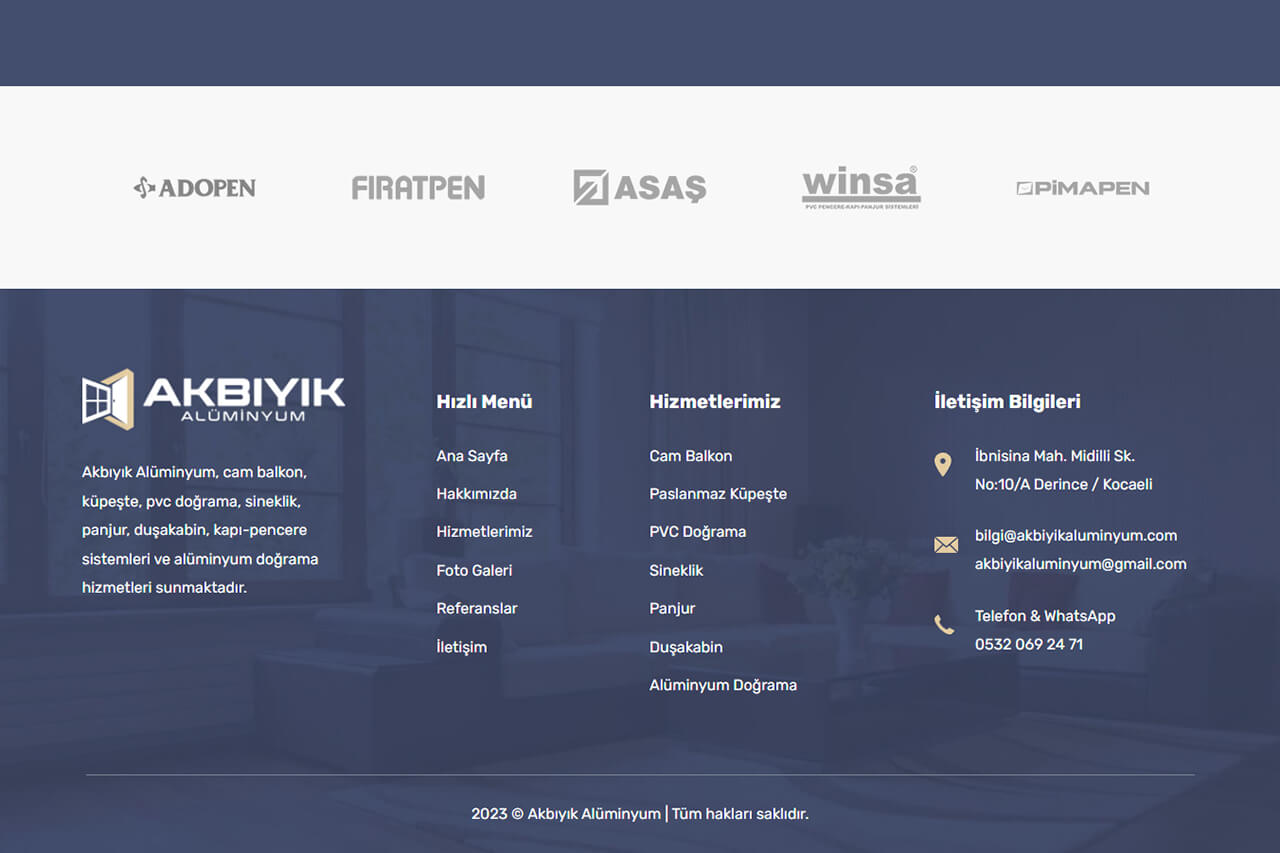Click the Adopen brand logo
Viewport: 1280px width, 853px height.
[x=195, y=188]
